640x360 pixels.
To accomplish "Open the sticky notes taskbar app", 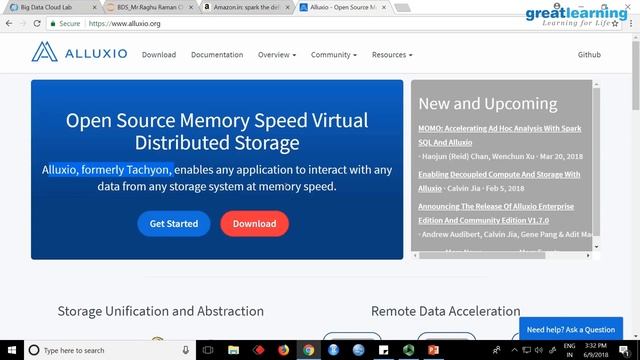I will click(384, 350).
